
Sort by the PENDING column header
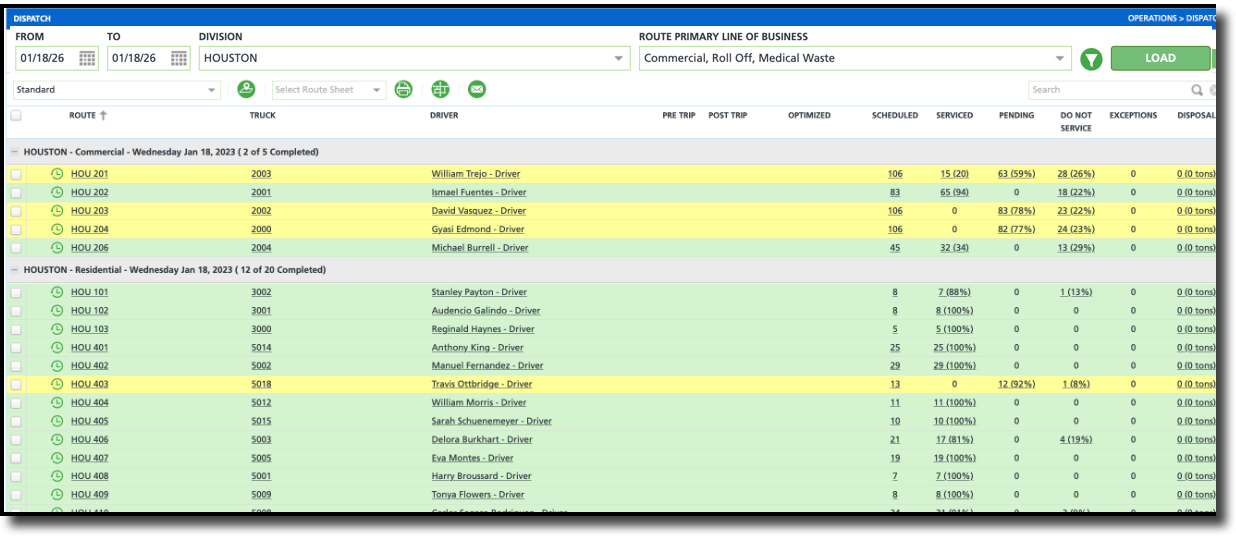coord(1016,115)
